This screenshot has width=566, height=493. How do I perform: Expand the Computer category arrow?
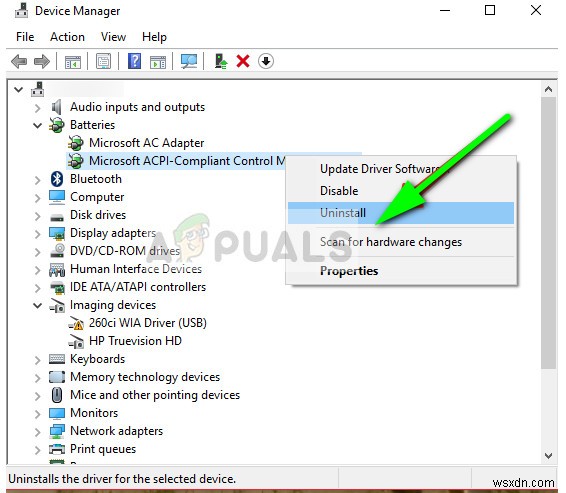[x=38, y=198]
